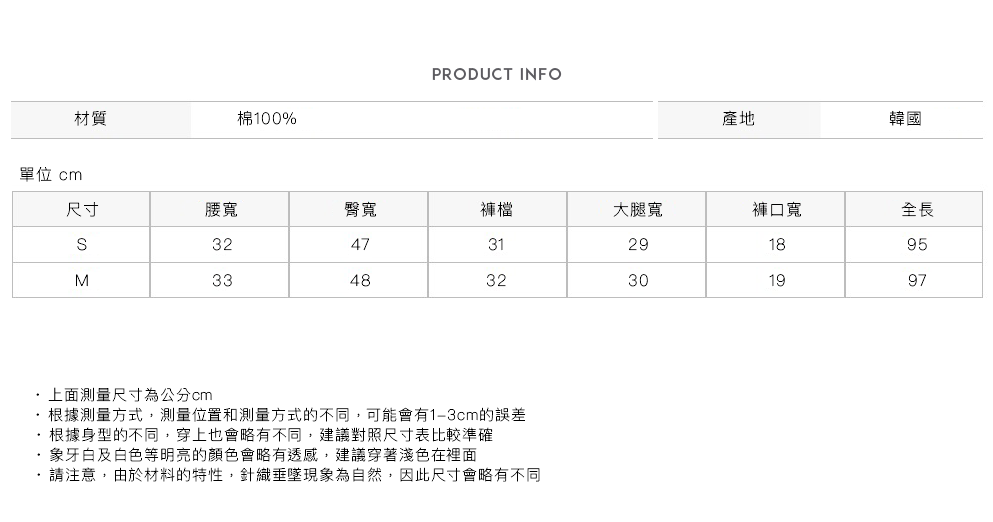
Task: Click the 韓國 origin value
Action: 905,119
